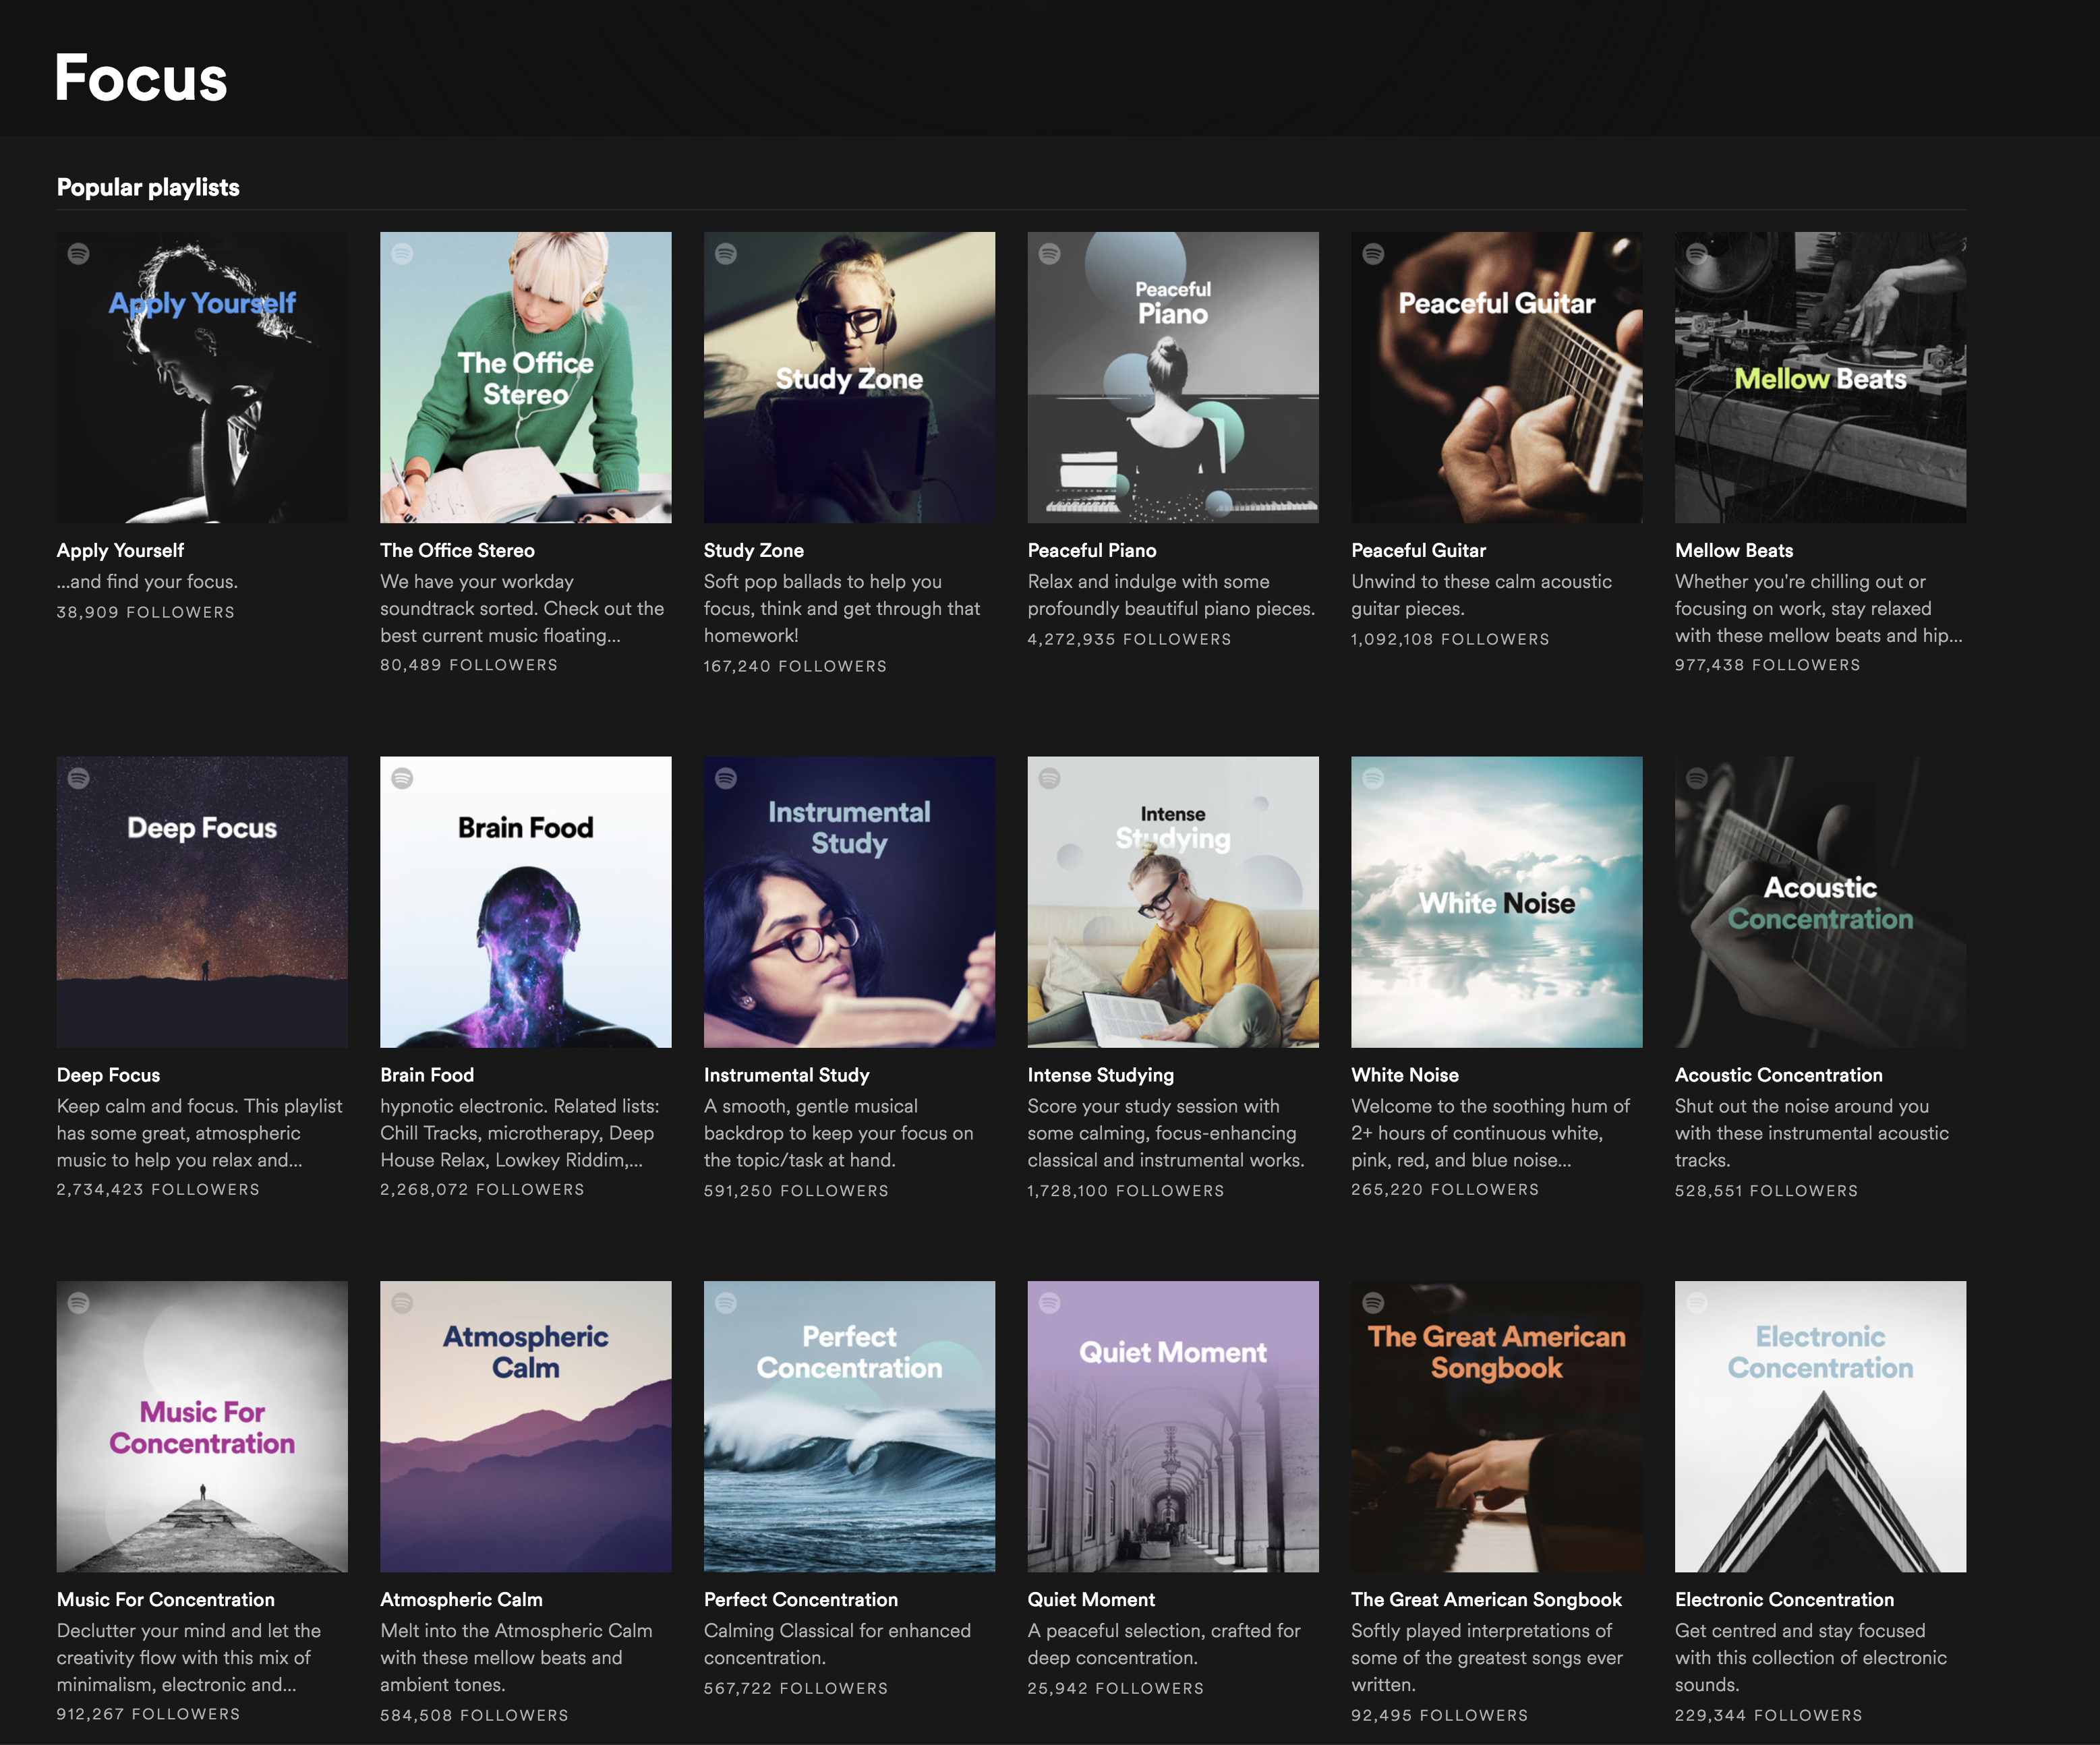
Task: Open The Great American Songbook cover
Action: pyautogui.click(x=1497, y=1427)
